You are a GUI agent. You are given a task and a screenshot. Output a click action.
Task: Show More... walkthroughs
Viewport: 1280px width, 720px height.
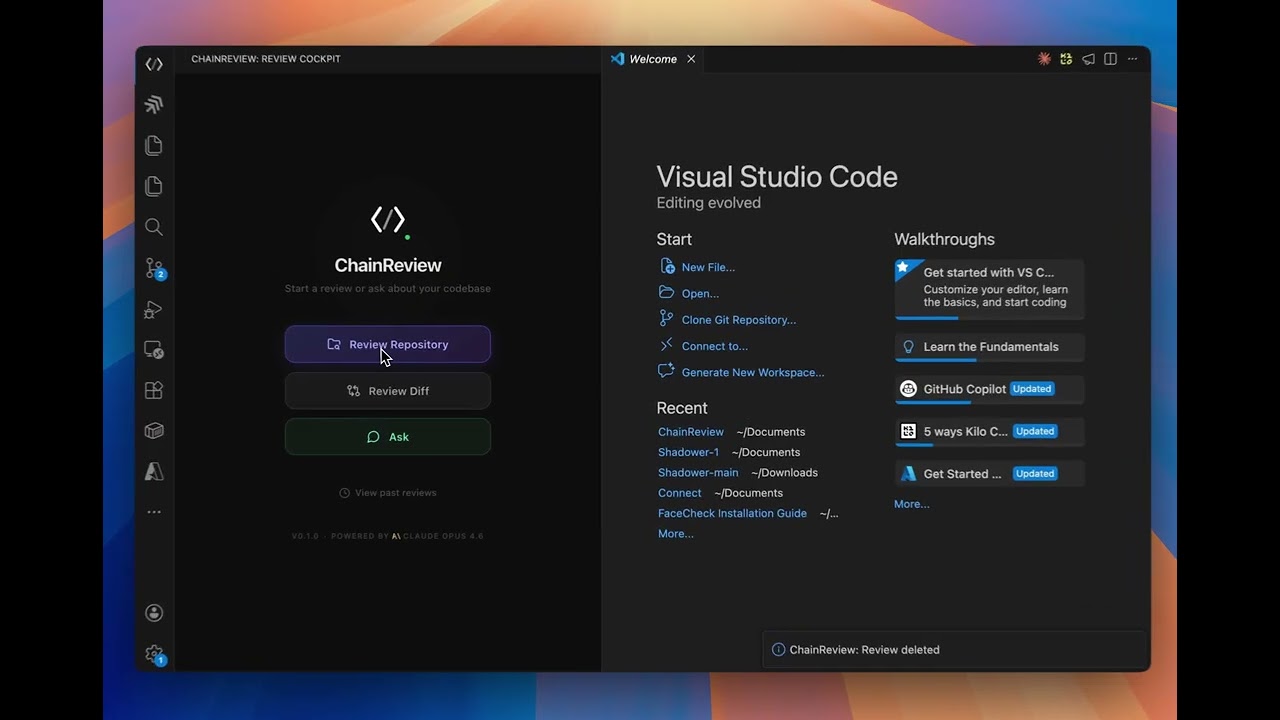click(912, 504)
